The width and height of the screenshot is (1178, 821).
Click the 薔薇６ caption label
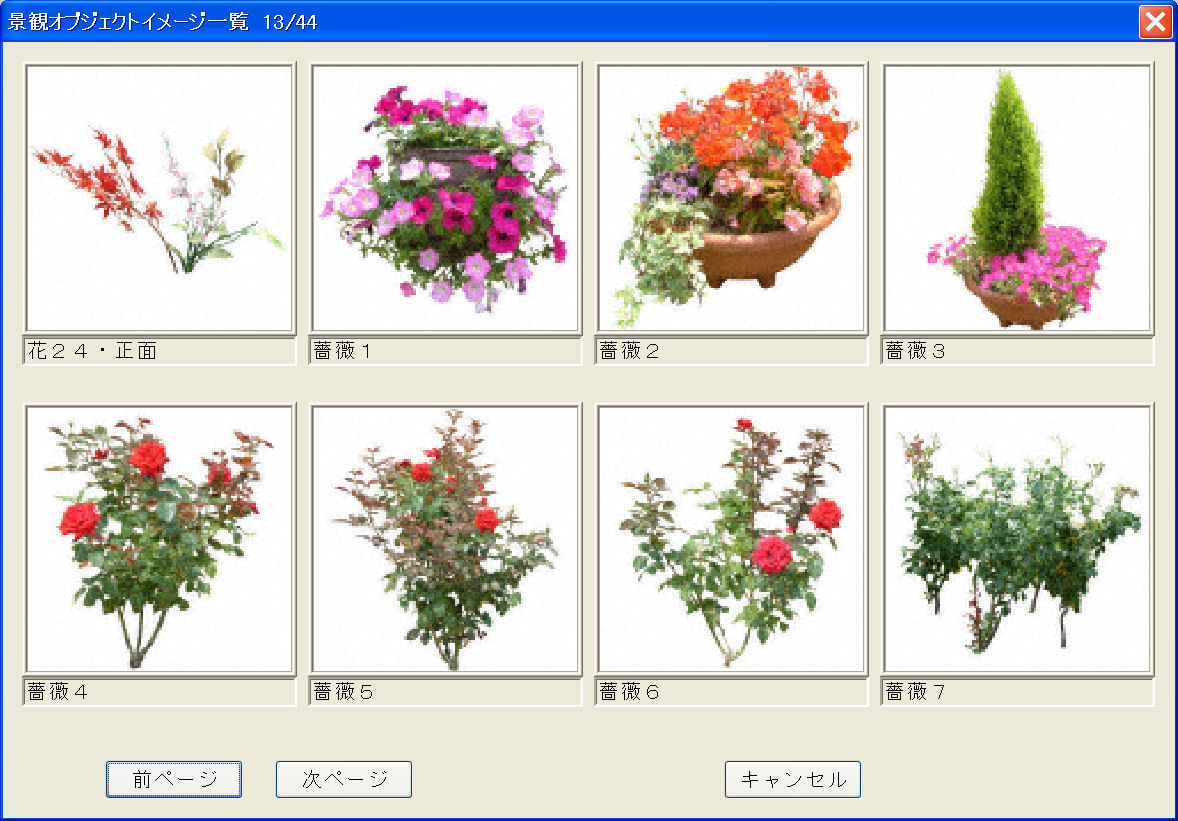tap(732, 692)
